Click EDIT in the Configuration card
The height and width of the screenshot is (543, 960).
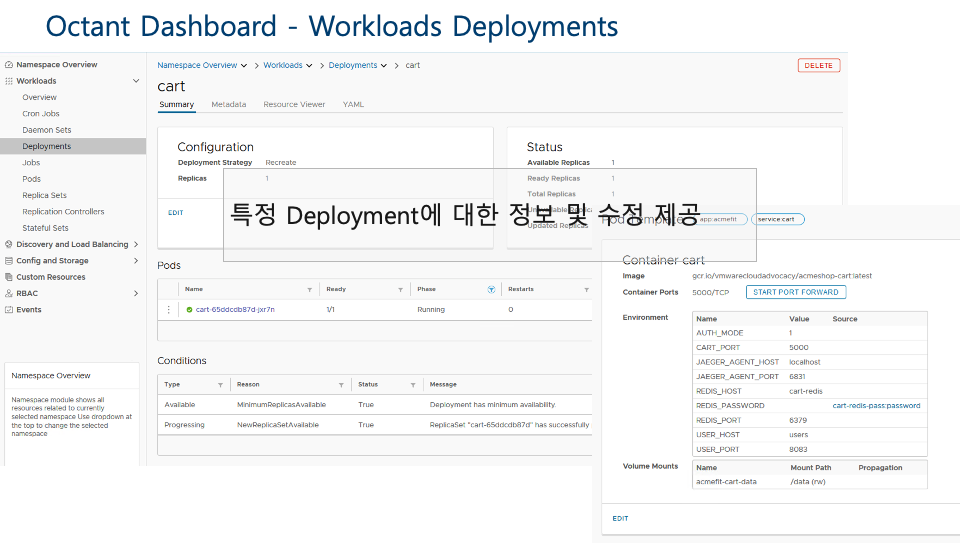(x=176, y=213)
